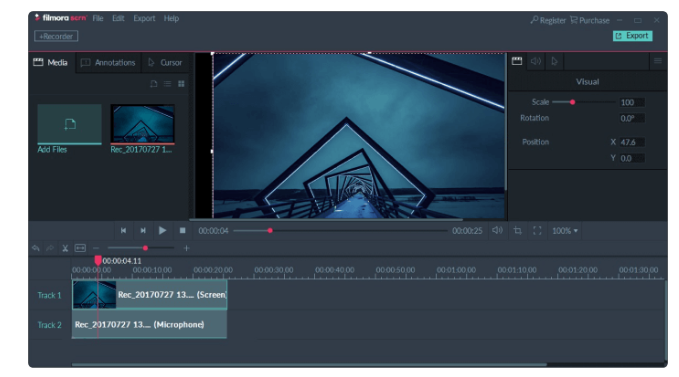
Task: Click the Position X value field
Action: (x=632, y=142)
